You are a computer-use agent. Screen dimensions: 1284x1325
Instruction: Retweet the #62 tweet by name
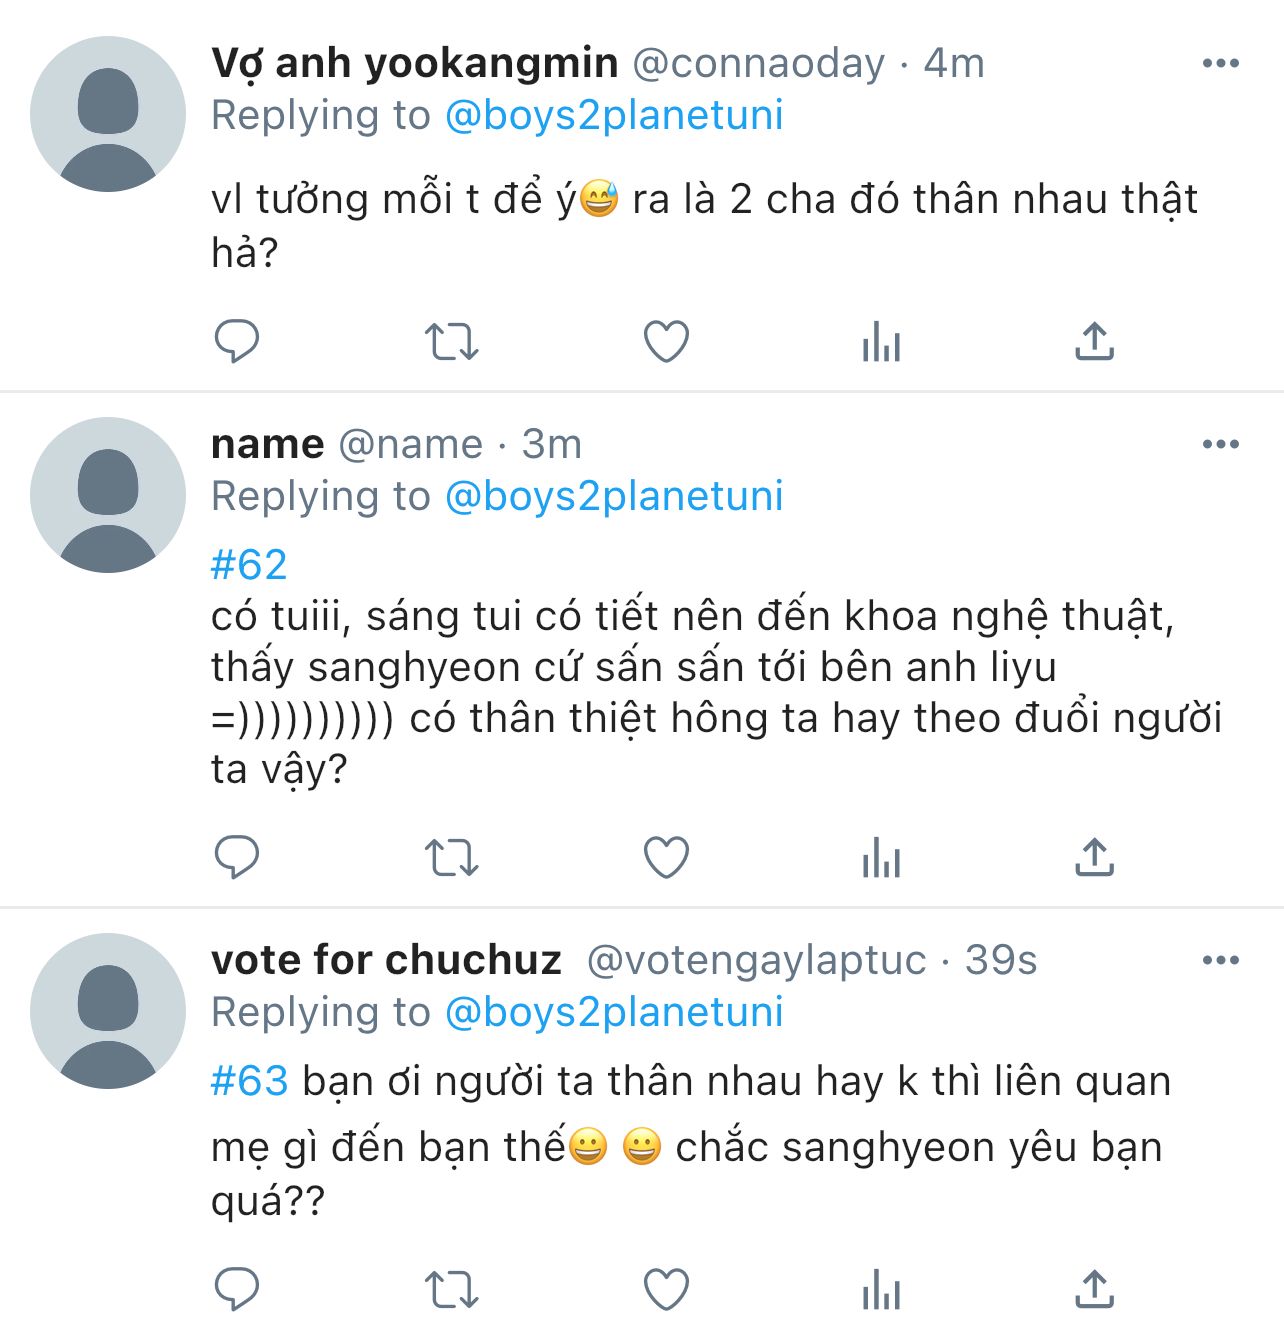pos(452,858)
